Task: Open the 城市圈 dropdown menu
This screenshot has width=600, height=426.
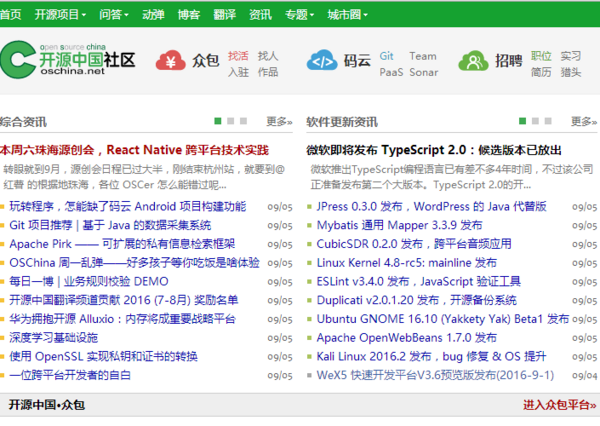Action: pos(346,15)
